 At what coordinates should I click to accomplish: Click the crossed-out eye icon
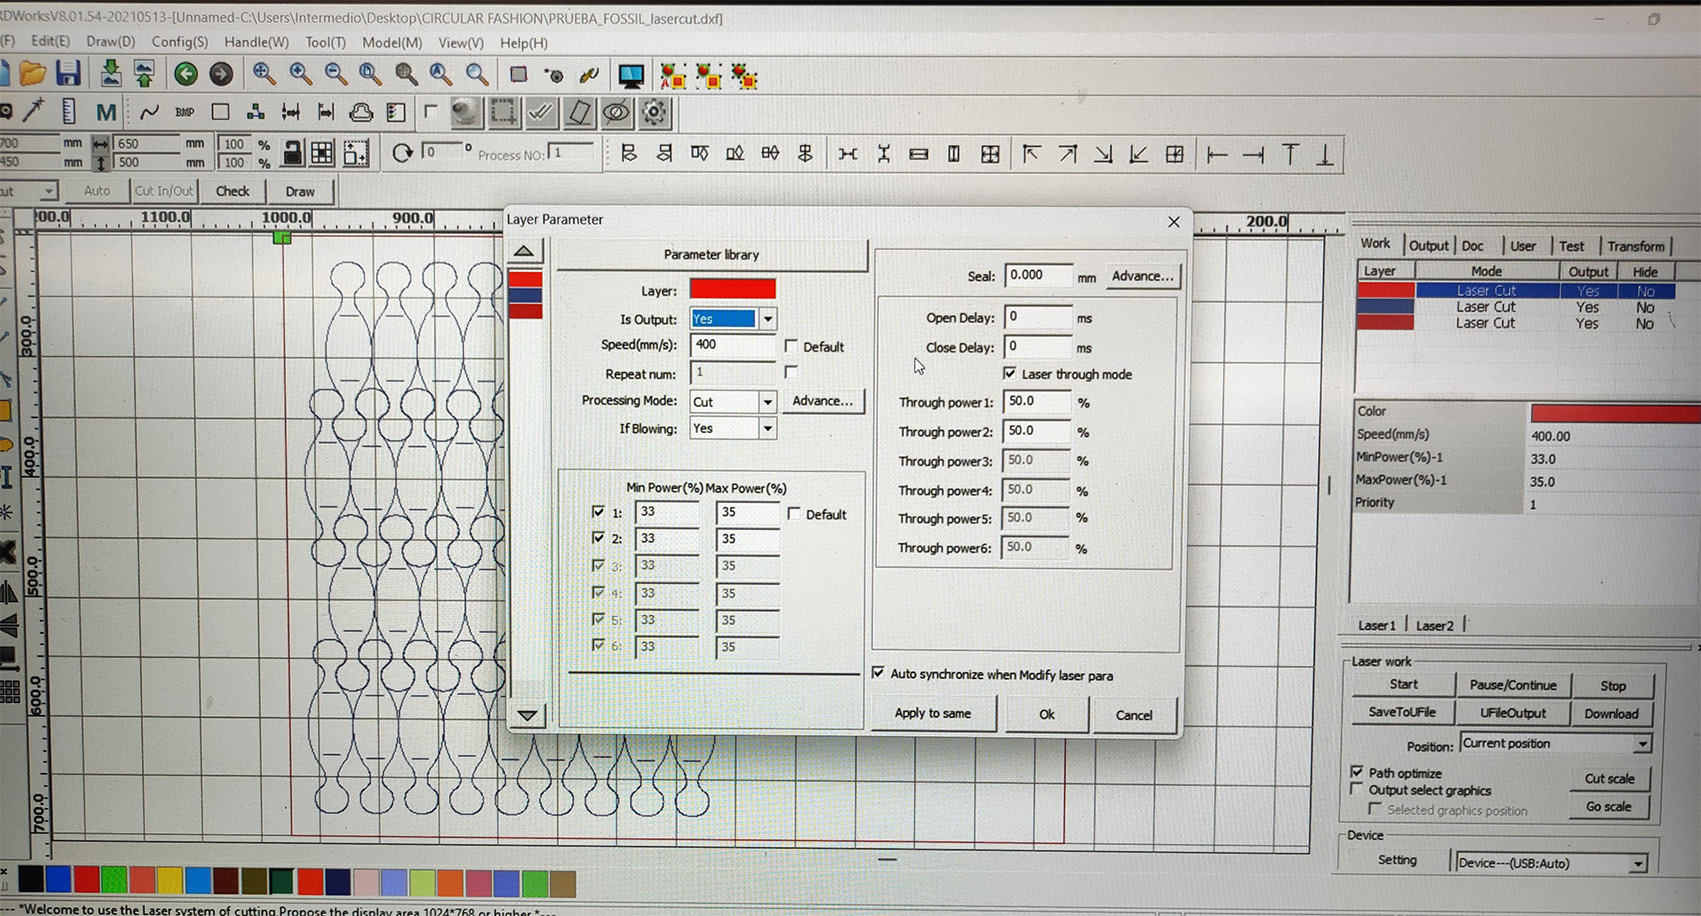(616, 113)
